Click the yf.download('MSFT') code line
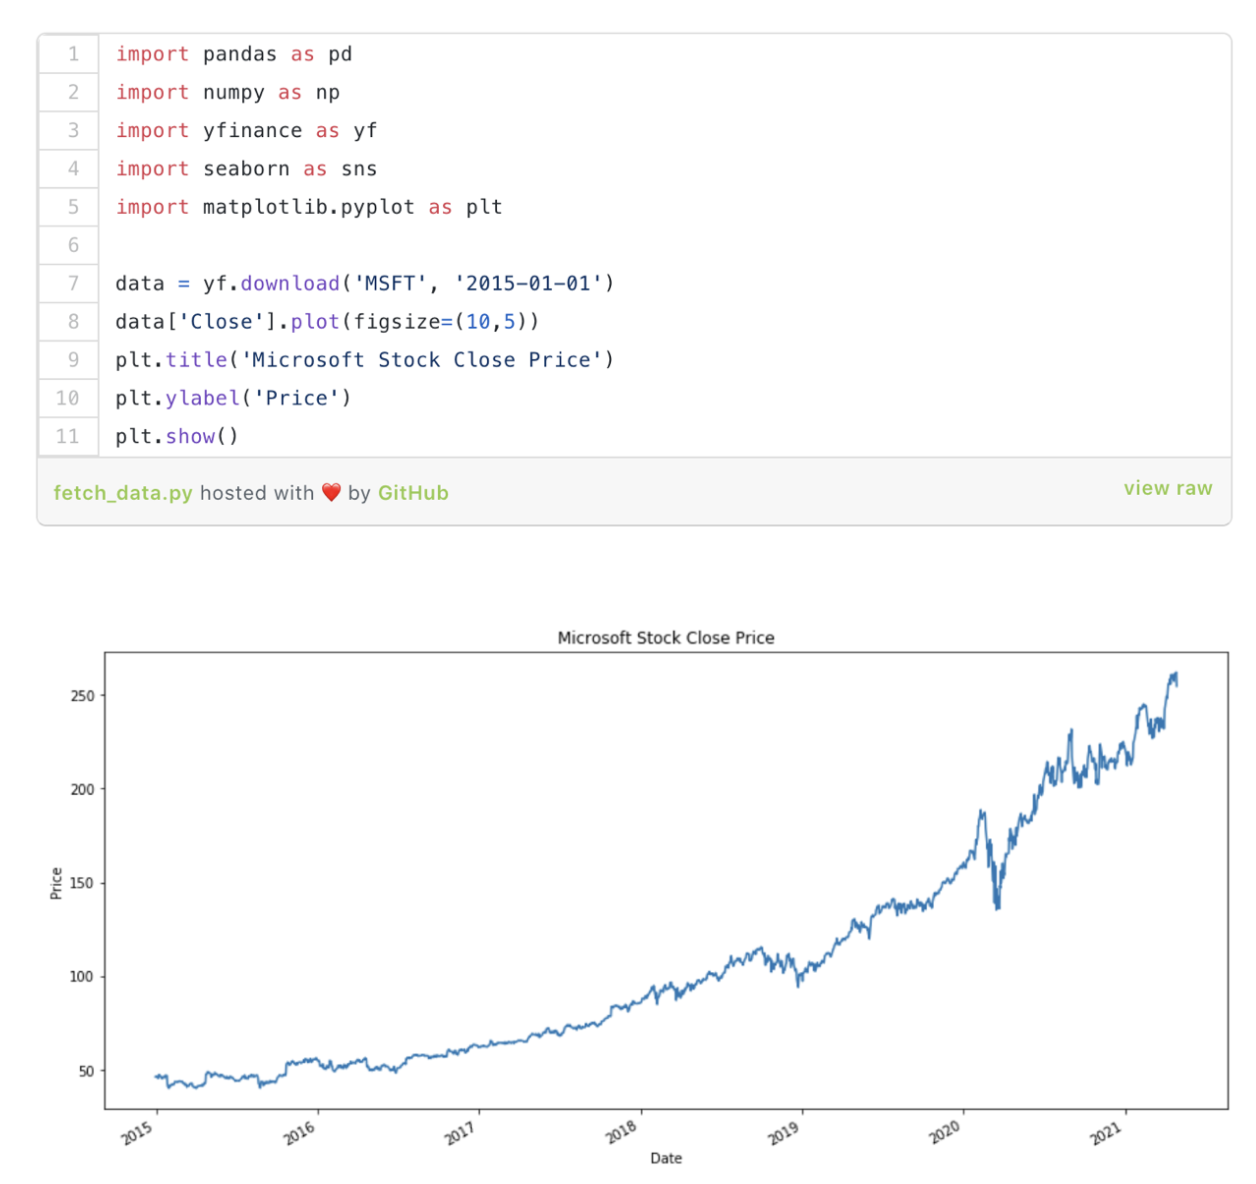This screenshot has width=1256, height=1184. [365, 283]
